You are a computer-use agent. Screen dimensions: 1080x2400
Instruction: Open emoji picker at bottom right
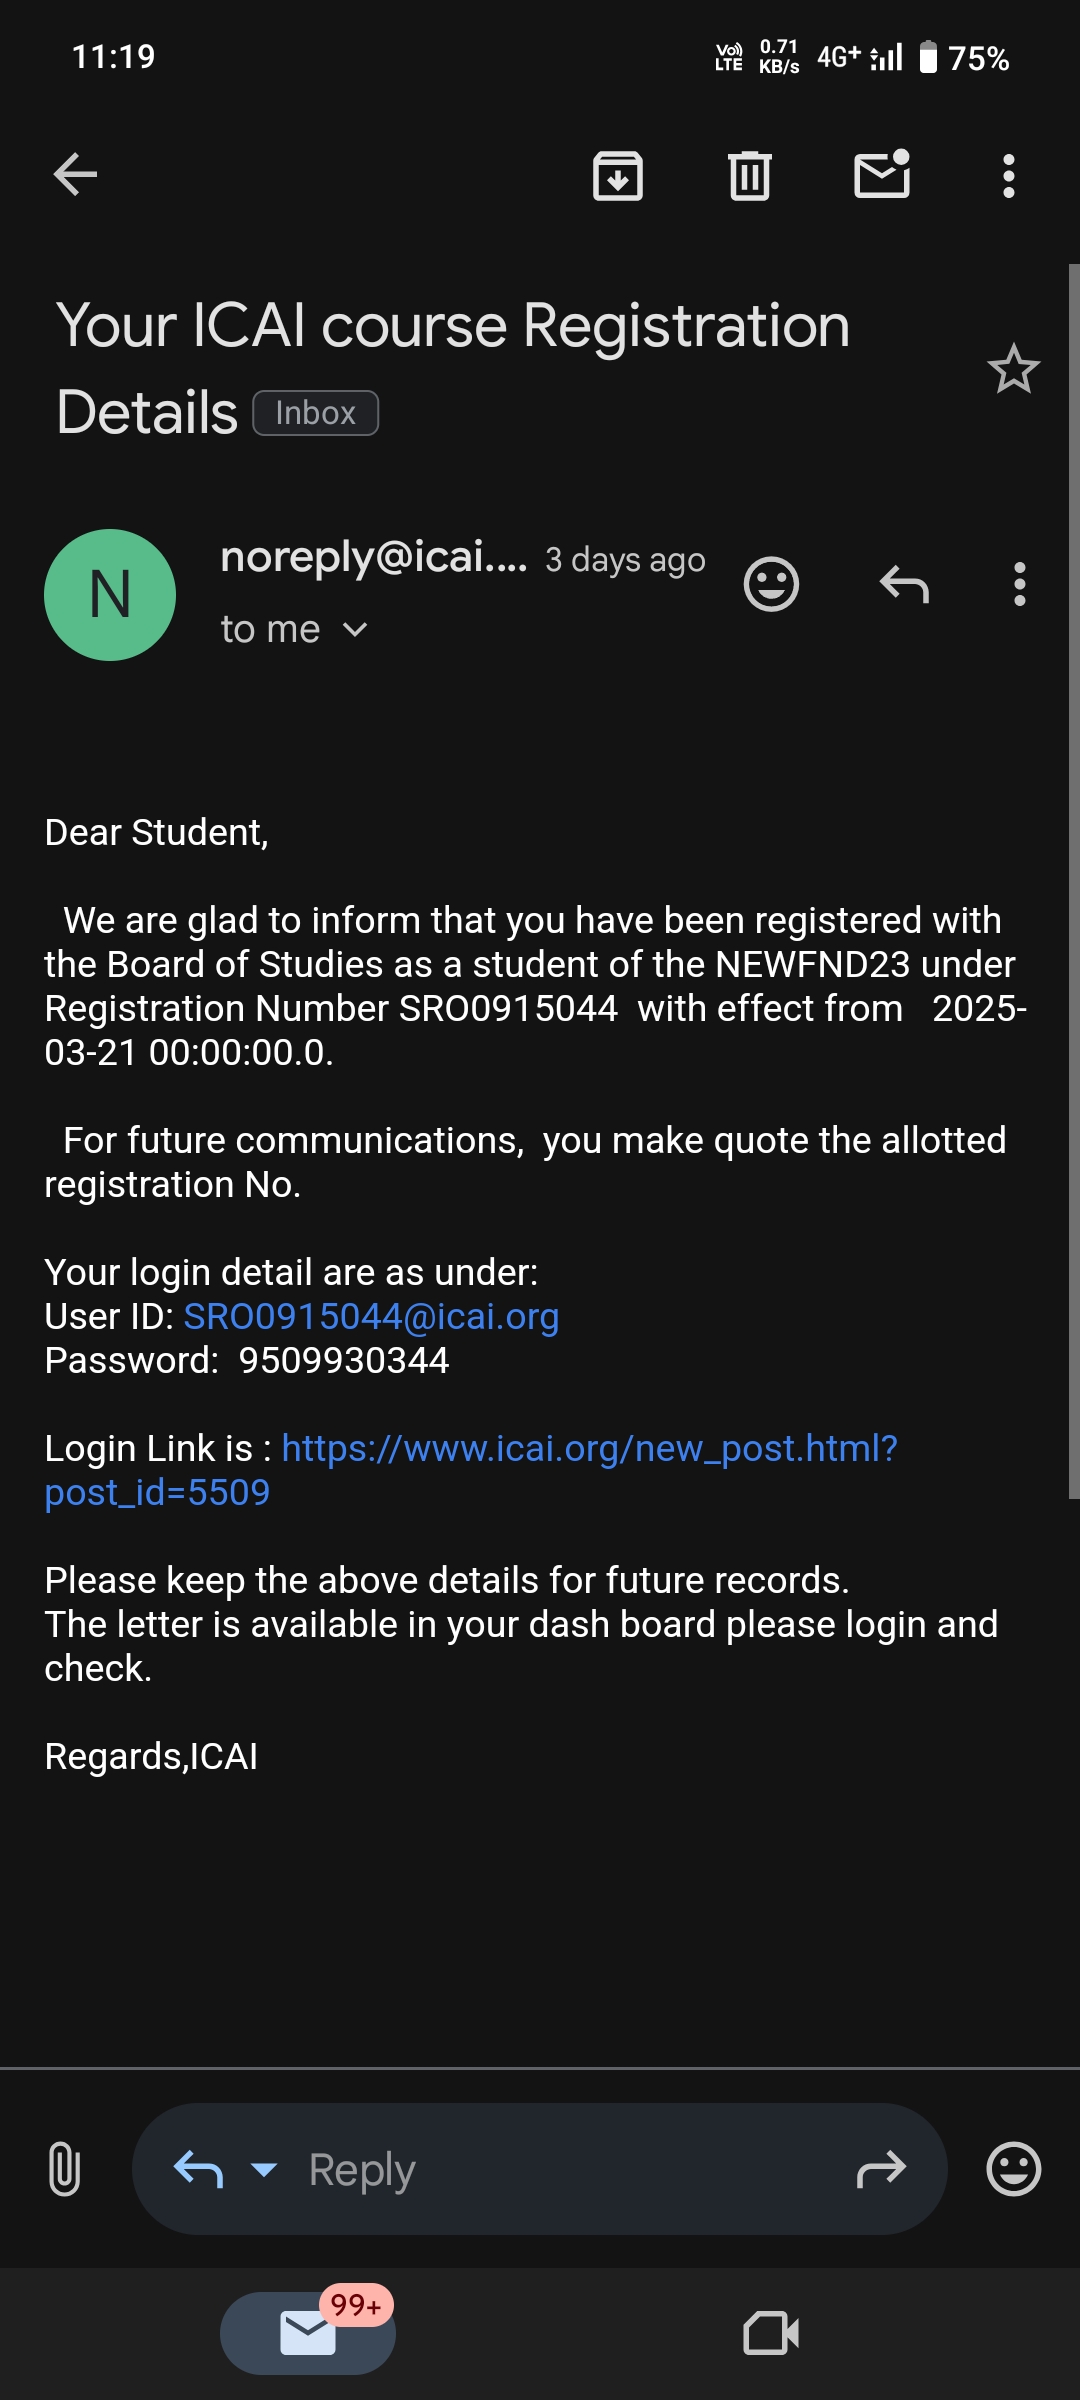[x=1013, y=2169]
